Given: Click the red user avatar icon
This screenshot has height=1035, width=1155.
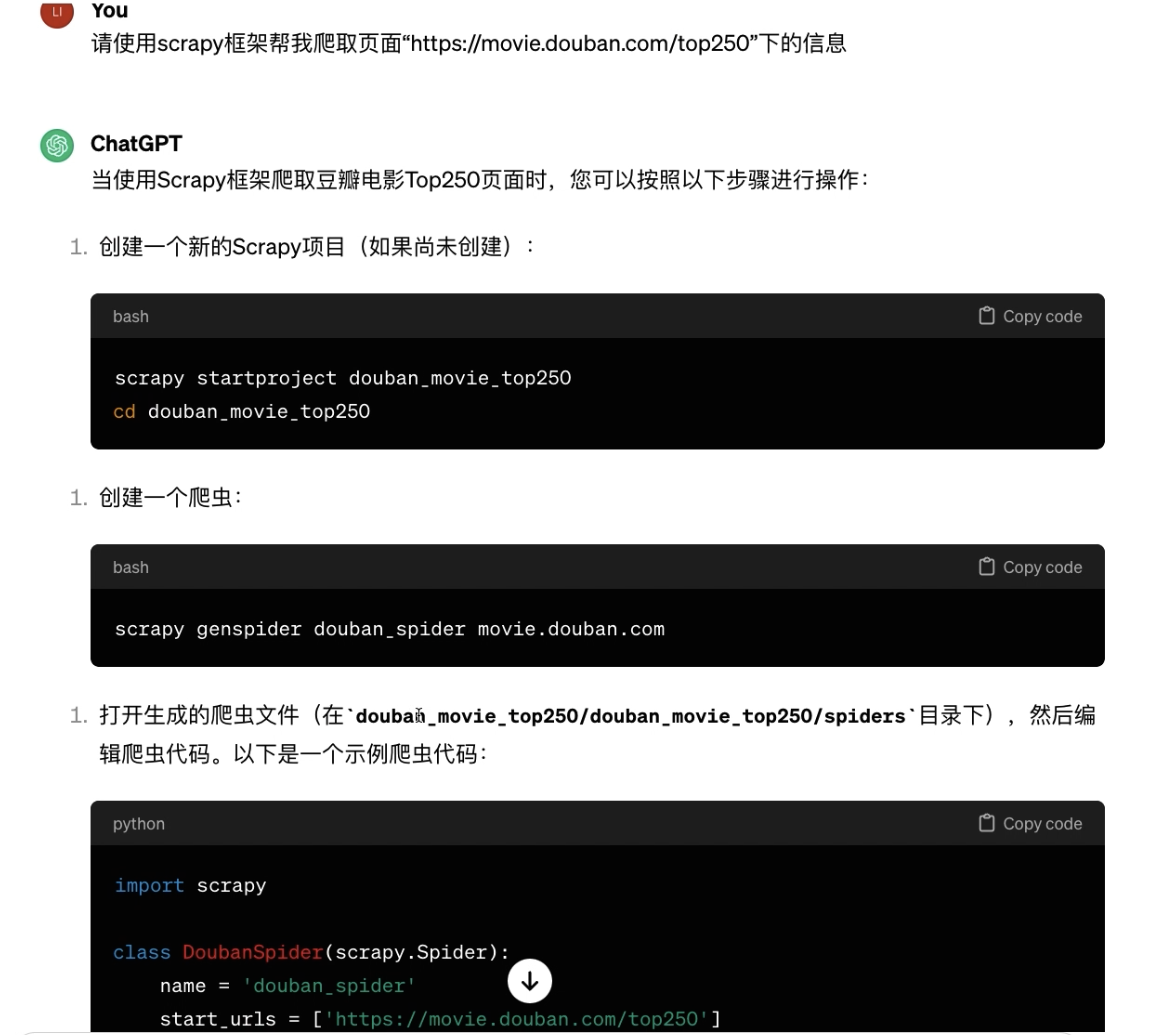Looking at the screenshot, I should point(57,12).
